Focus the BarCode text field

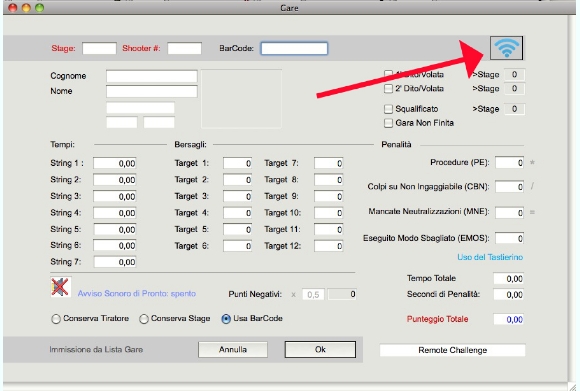(294, 48)
